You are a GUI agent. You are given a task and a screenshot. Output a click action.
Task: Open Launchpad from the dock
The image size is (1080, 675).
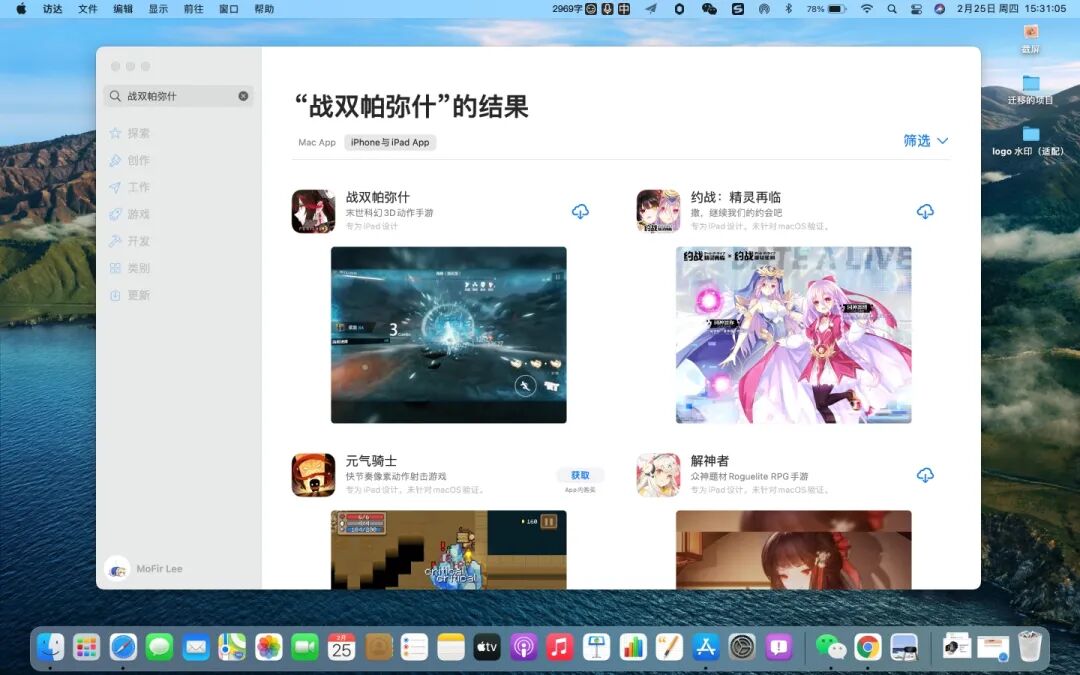pos(87,647)
